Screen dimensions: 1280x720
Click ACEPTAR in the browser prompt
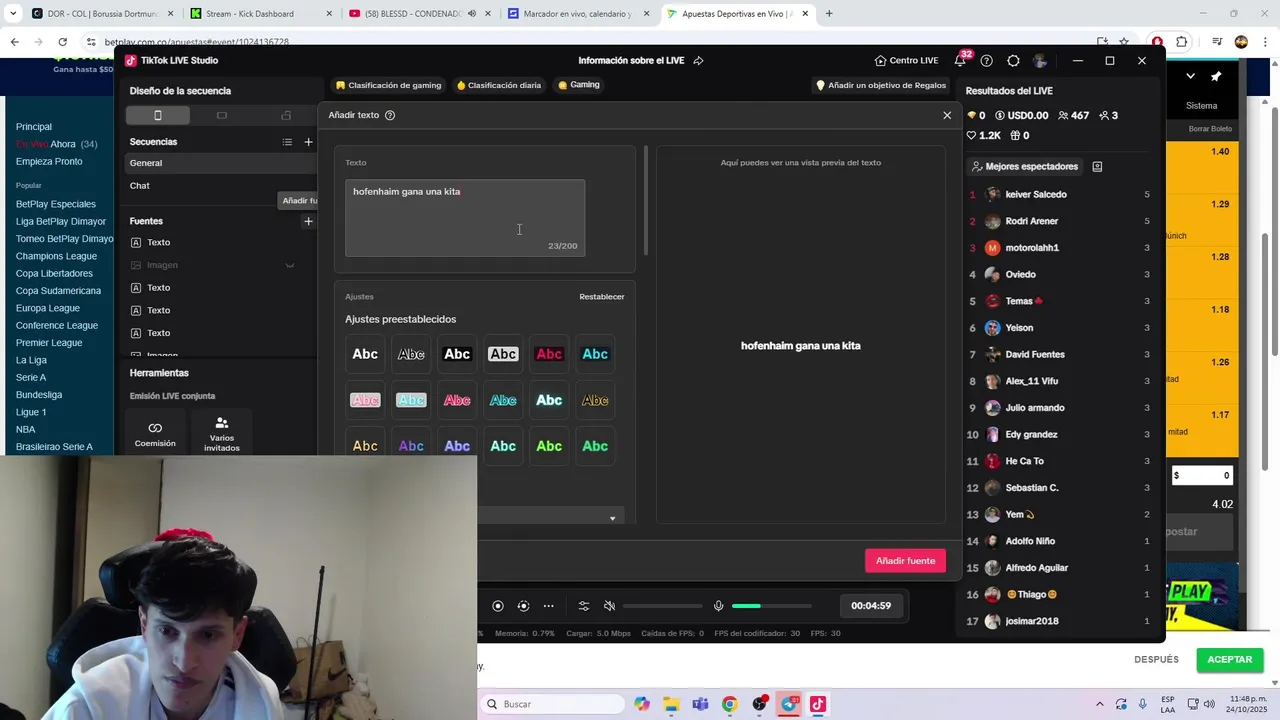[x=1229, y=660]
